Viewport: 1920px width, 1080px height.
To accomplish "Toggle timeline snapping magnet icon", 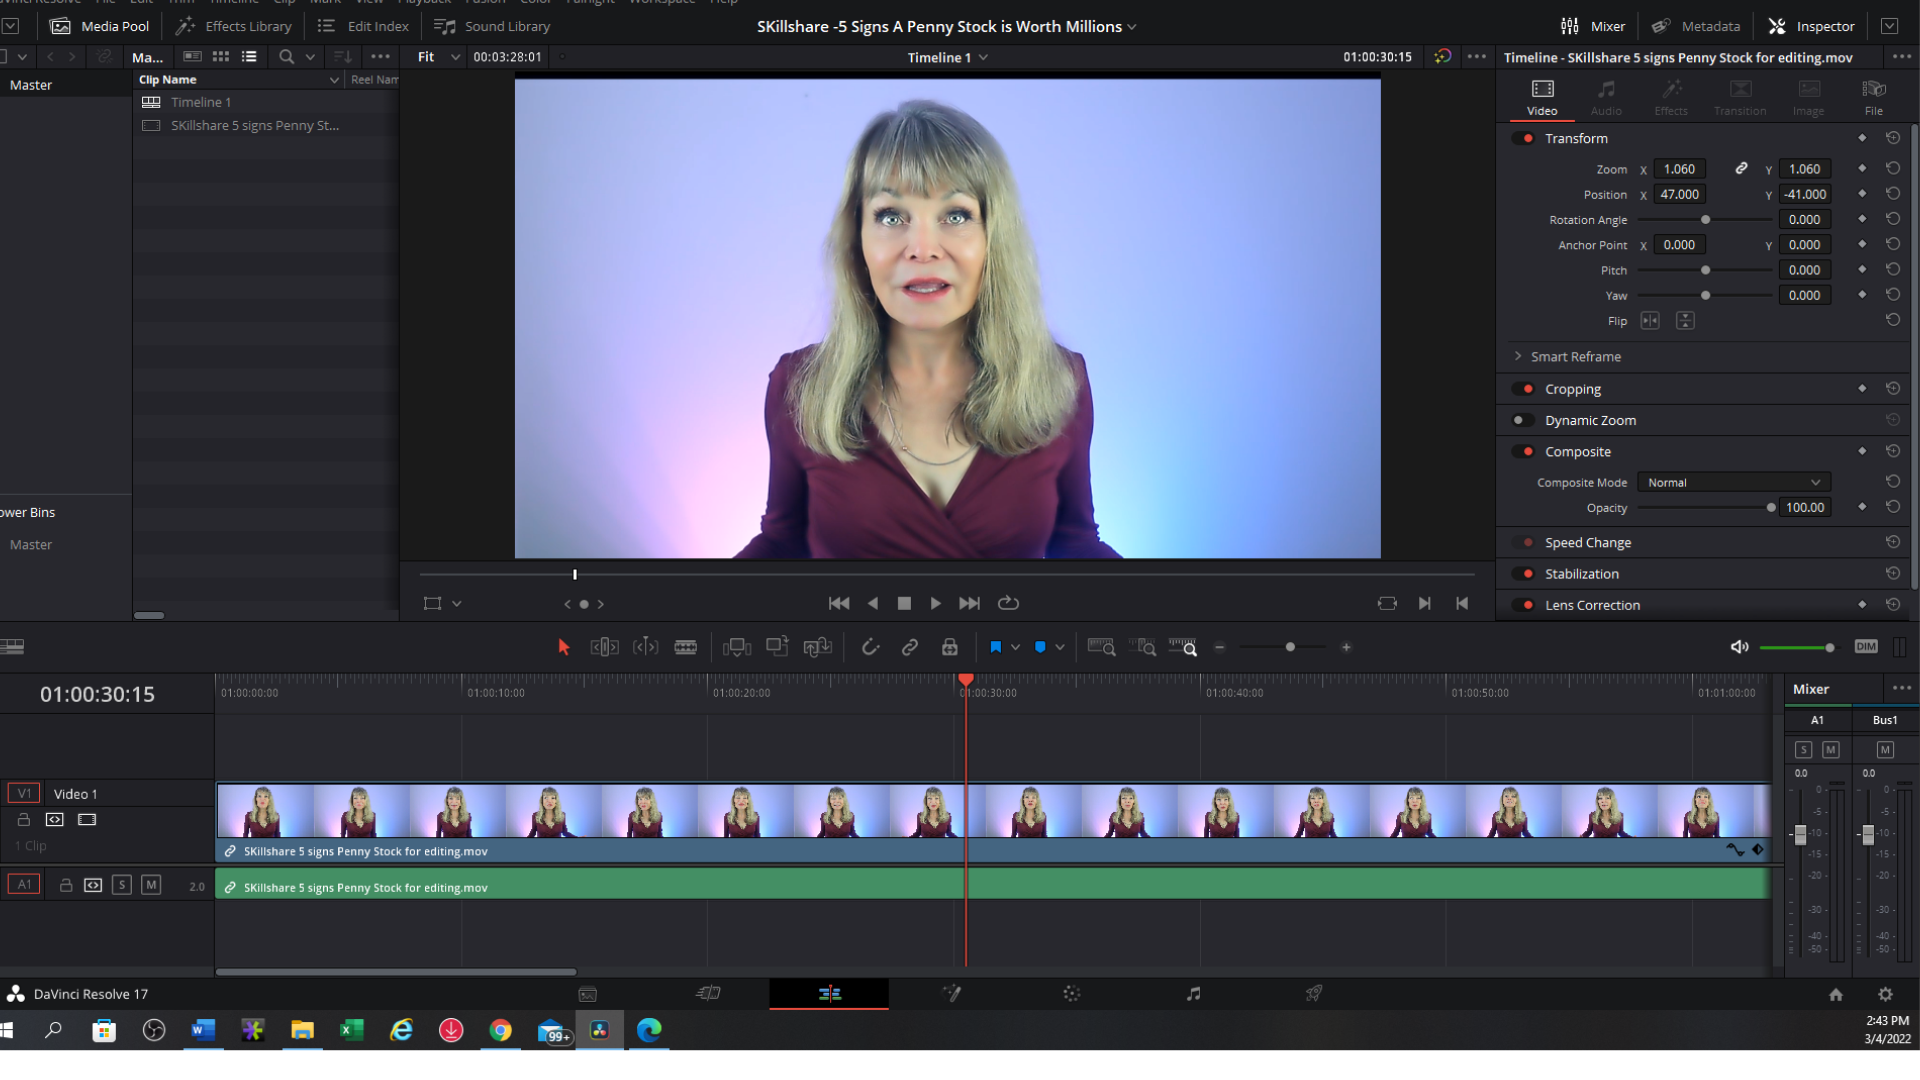I will [870, 647].
